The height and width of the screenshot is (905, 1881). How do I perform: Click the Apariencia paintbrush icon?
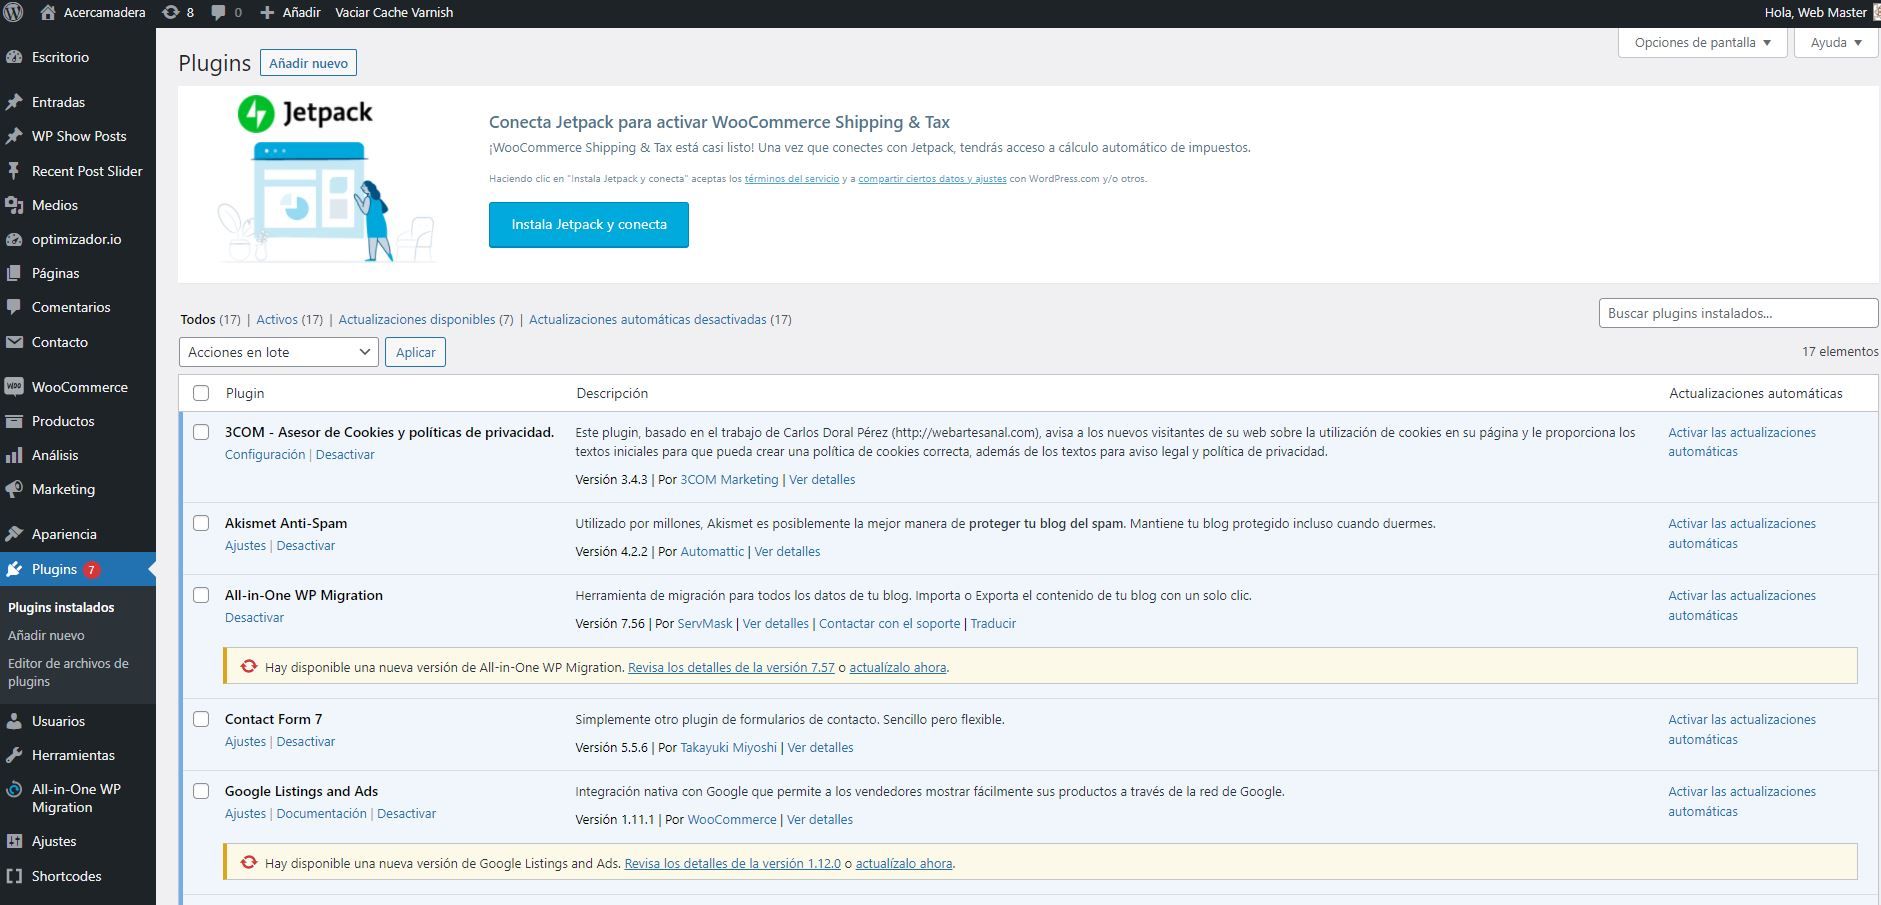14,534
